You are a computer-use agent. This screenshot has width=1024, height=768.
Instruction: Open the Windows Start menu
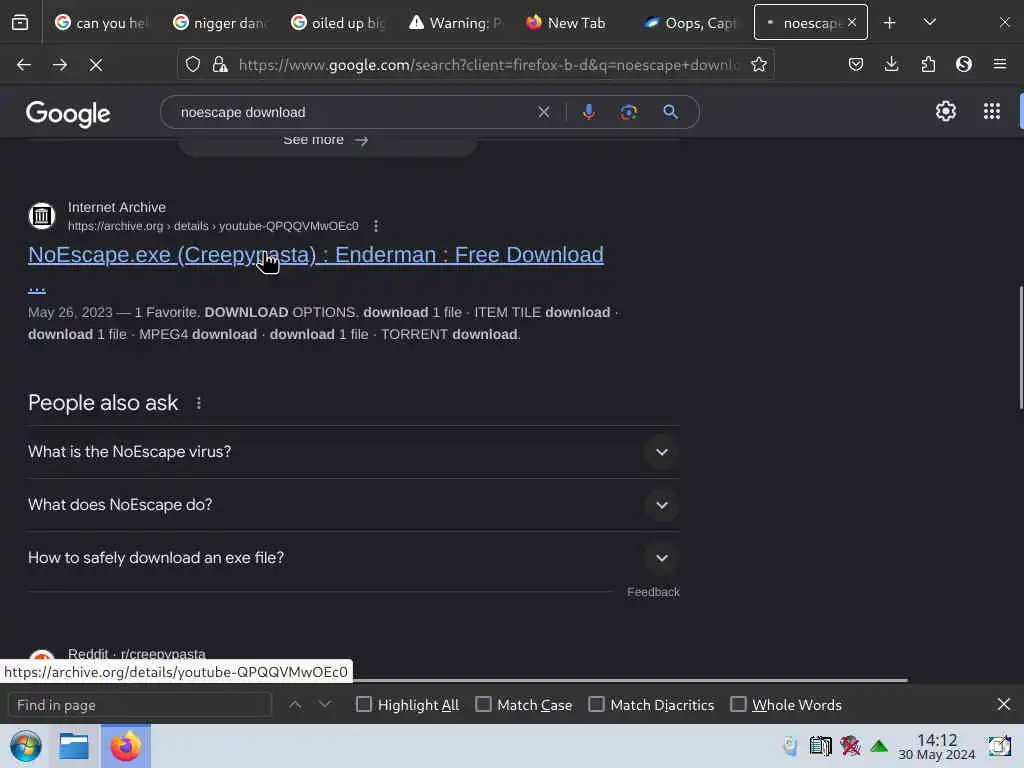[x=25, y=746]
